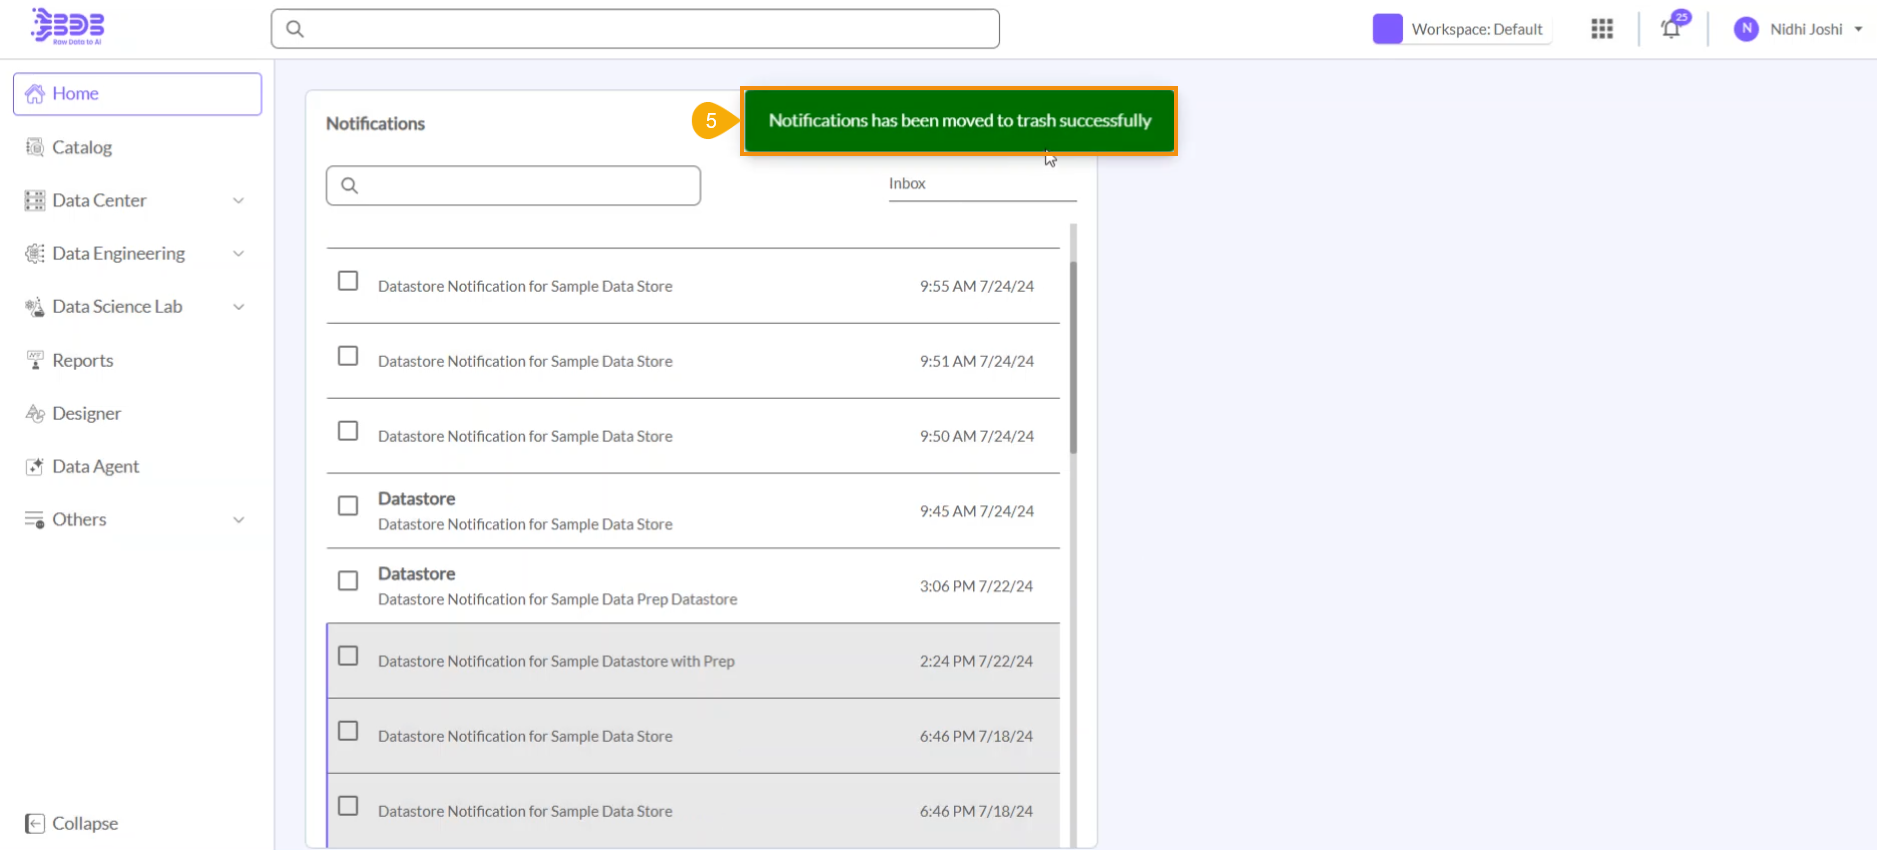Click the Data Agent sidebar icon
This screenshot has width=1877, height=850.
tap(35, 466)
